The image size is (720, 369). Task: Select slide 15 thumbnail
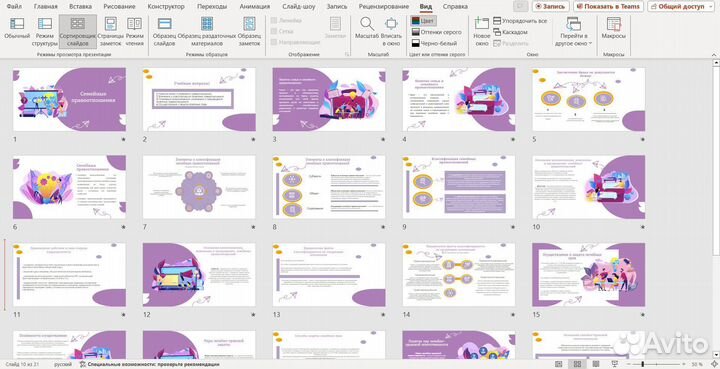coord(589,274)
